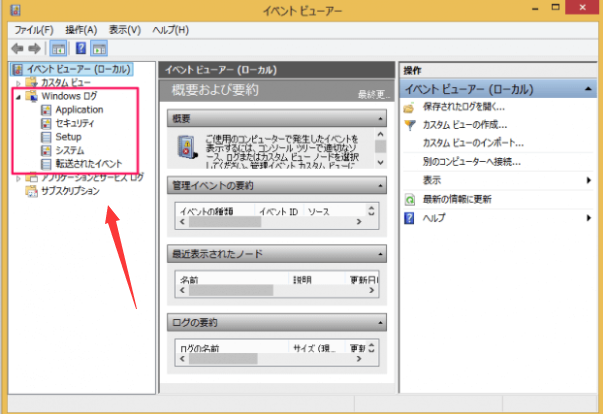This screenshot has height=414, width=603.
Task: Click left arrow of ログの要約 scrollbar
Action: point(182,359)
